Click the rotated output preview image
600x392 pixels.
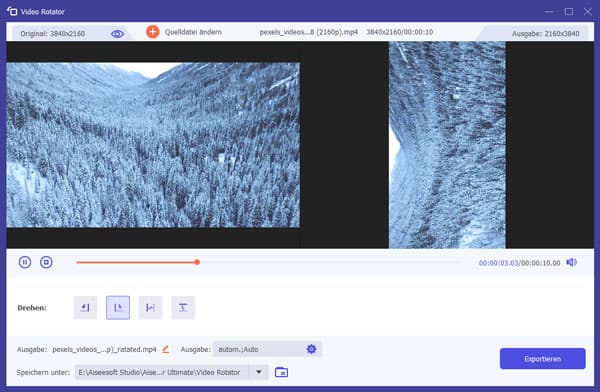click(447, 145)
